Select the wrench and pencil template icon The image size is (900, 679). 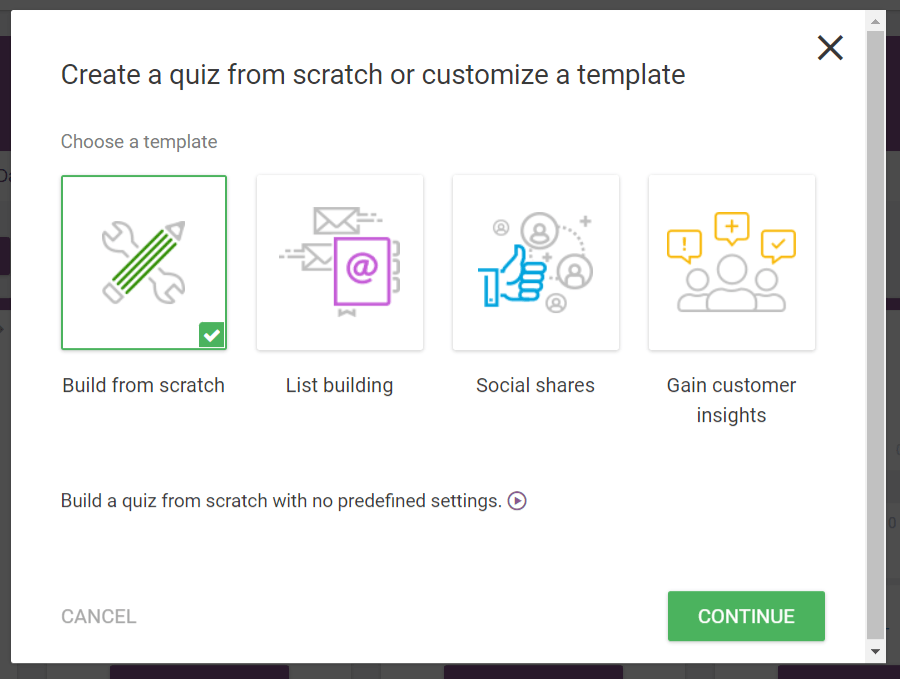[x=143, y=262]
